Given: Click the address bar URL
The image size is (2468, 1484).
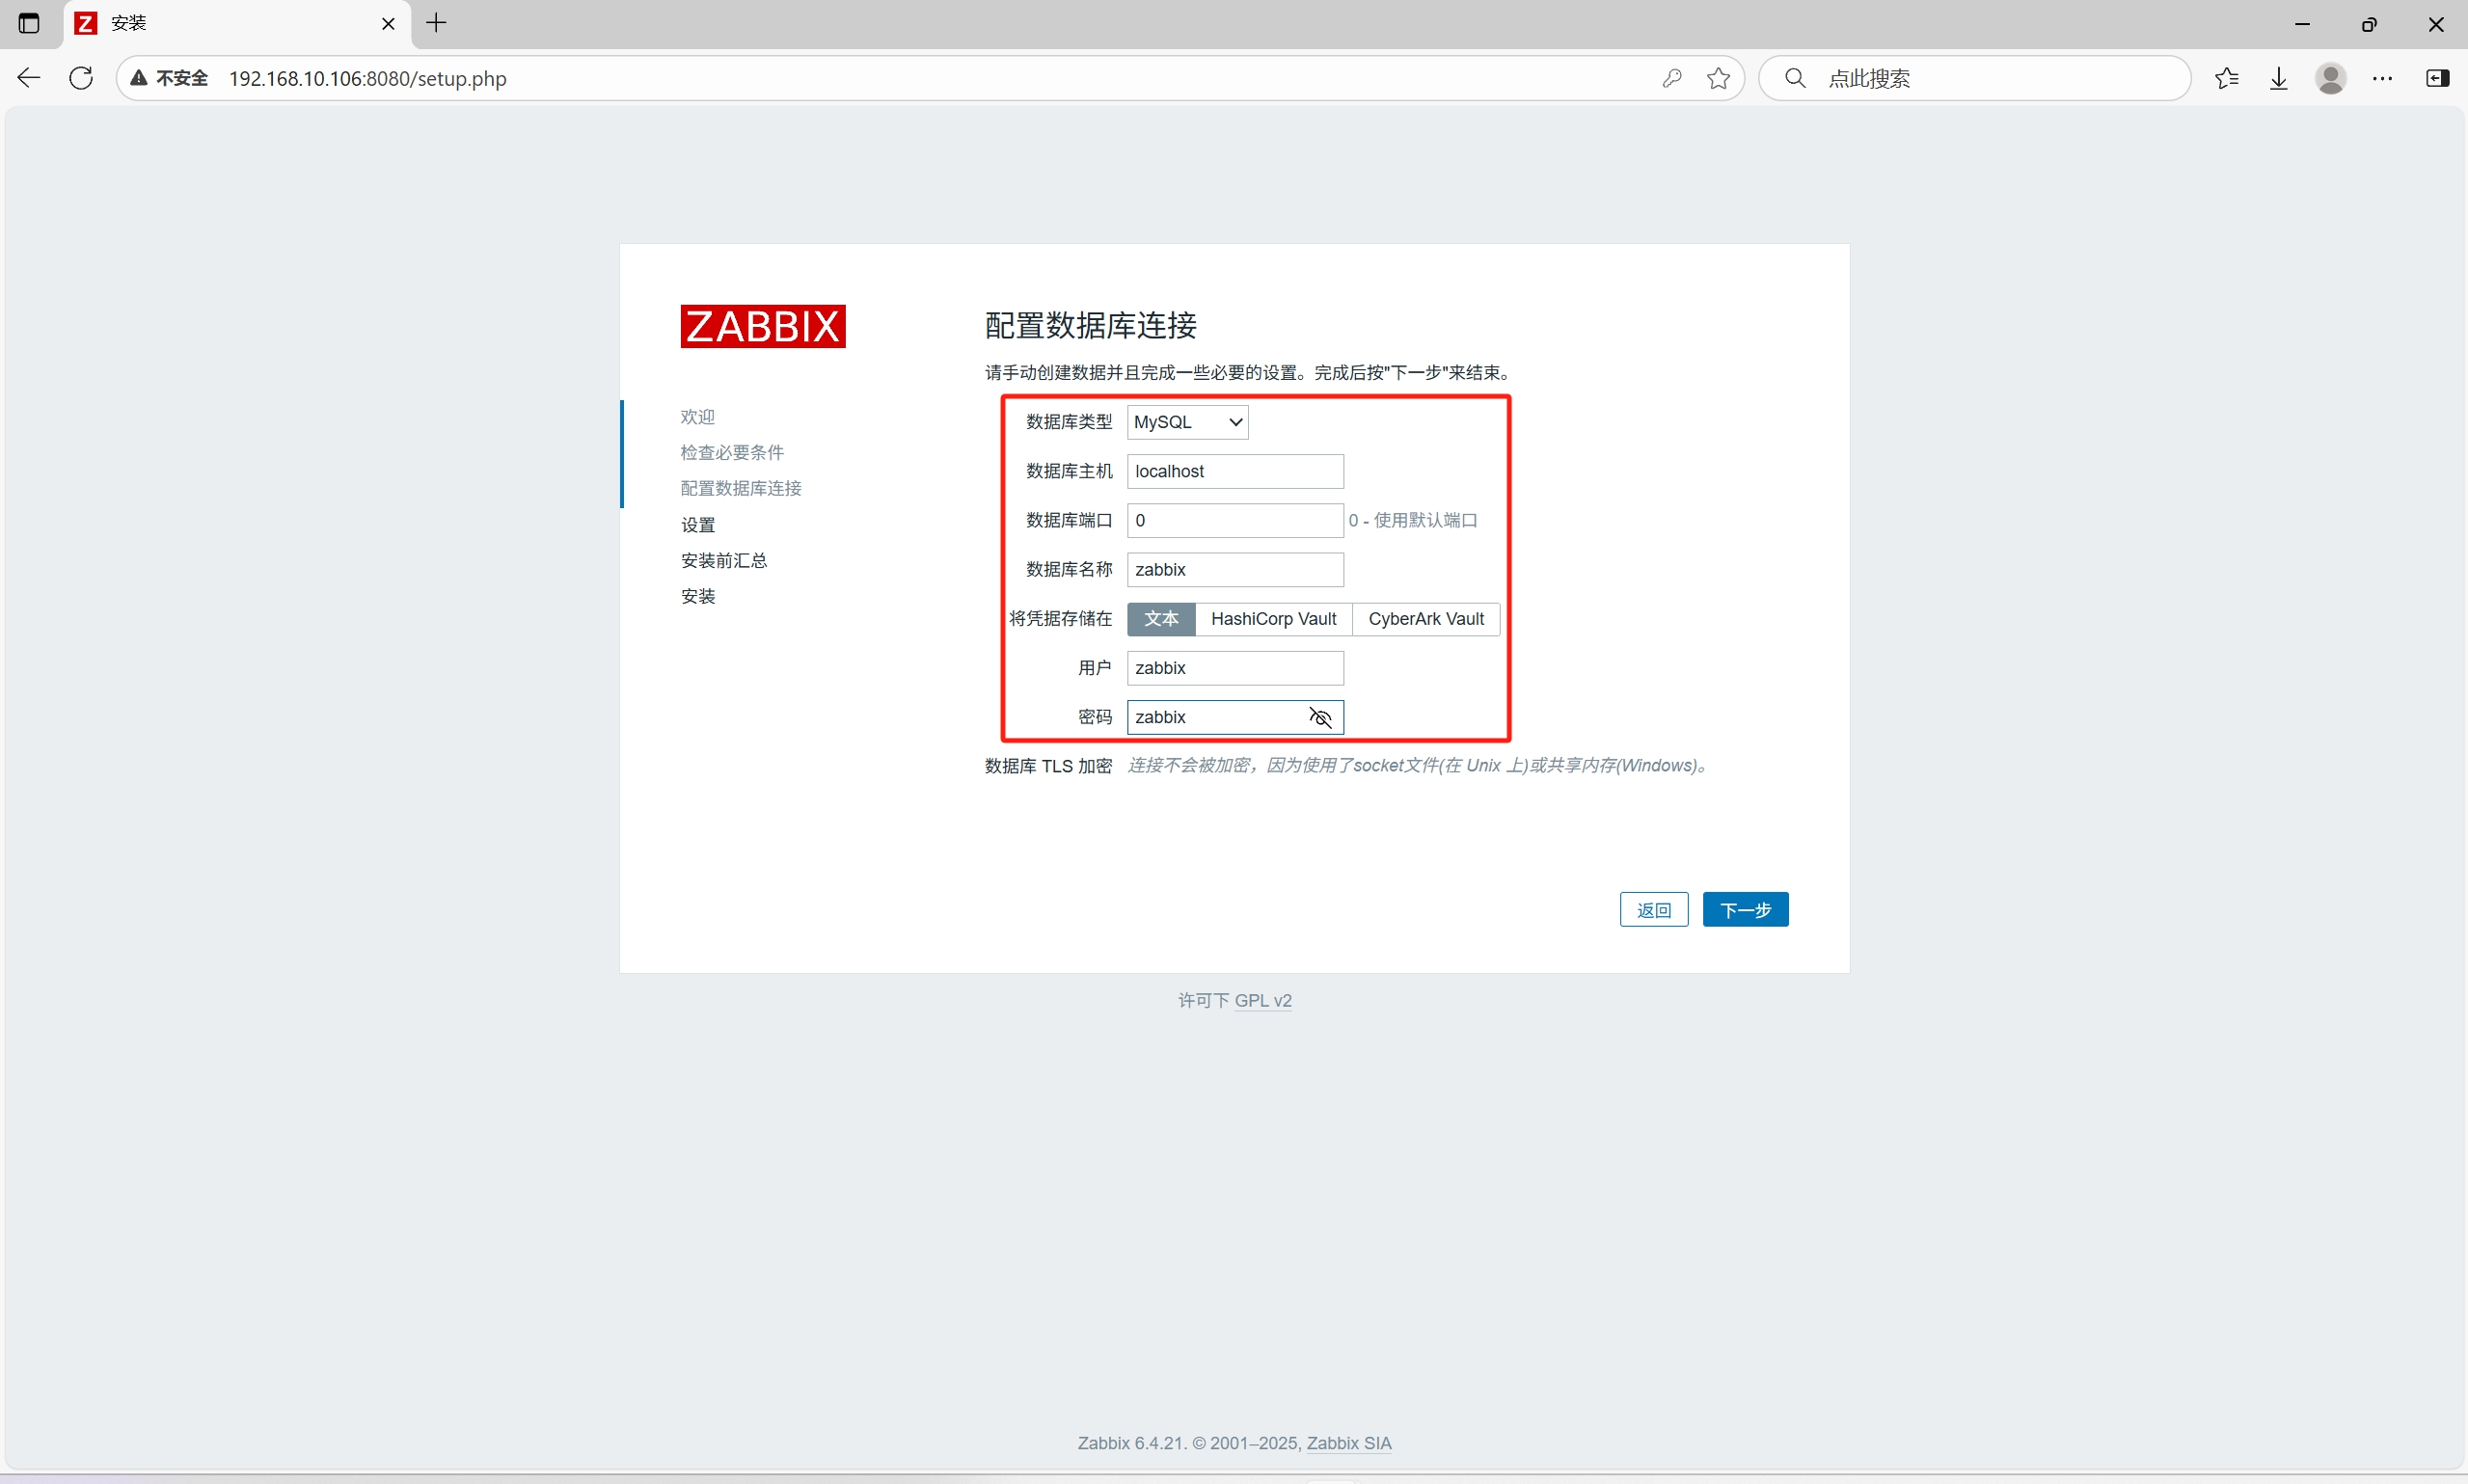Looking at the screenshot, I should (368, 78).
